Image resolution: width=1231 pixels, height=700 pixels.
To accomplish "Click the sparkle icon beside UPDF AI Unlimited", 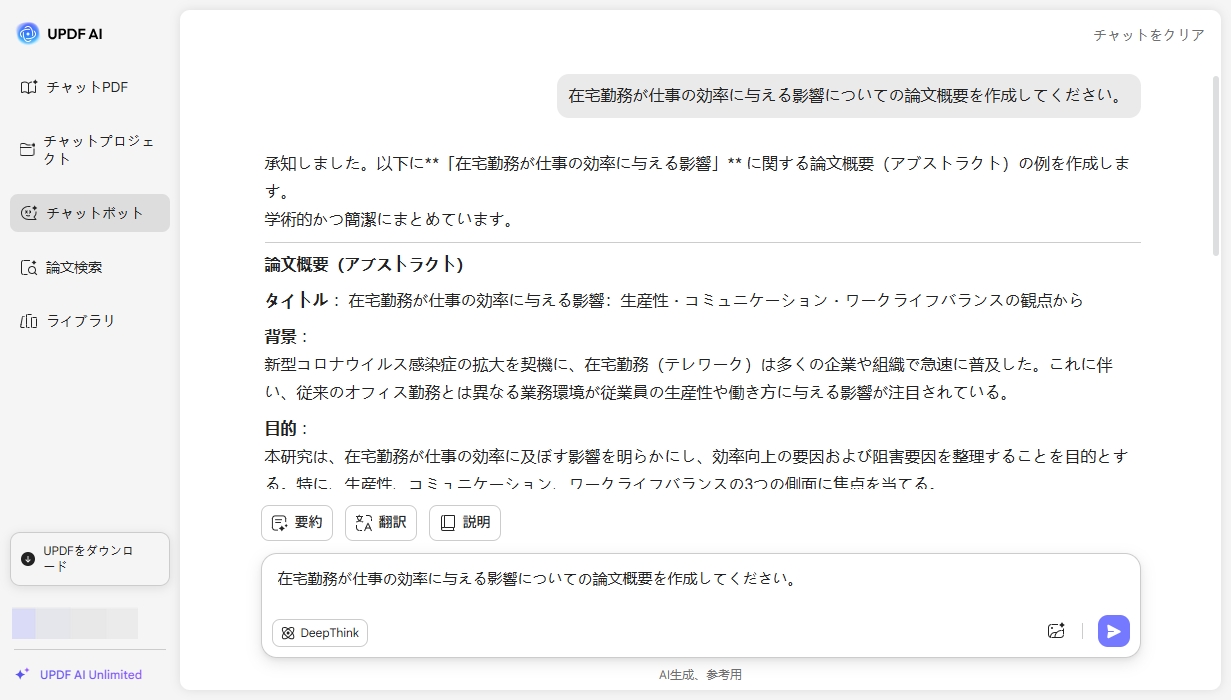I will pos(23,674).
